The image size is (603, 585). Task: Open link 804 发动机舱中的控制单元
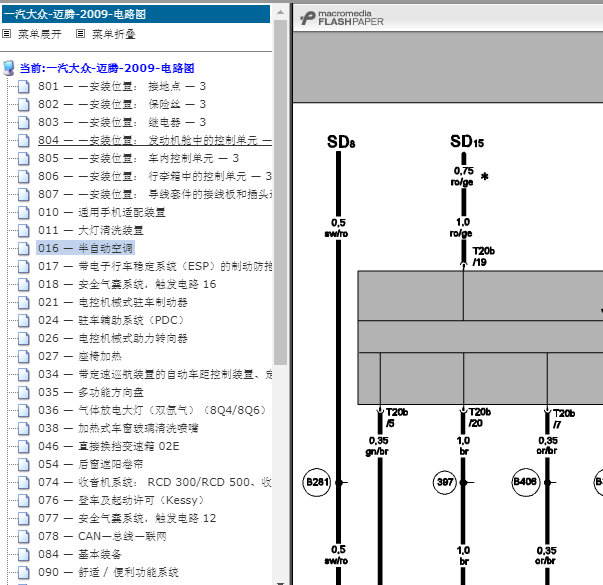pos(155,140)
